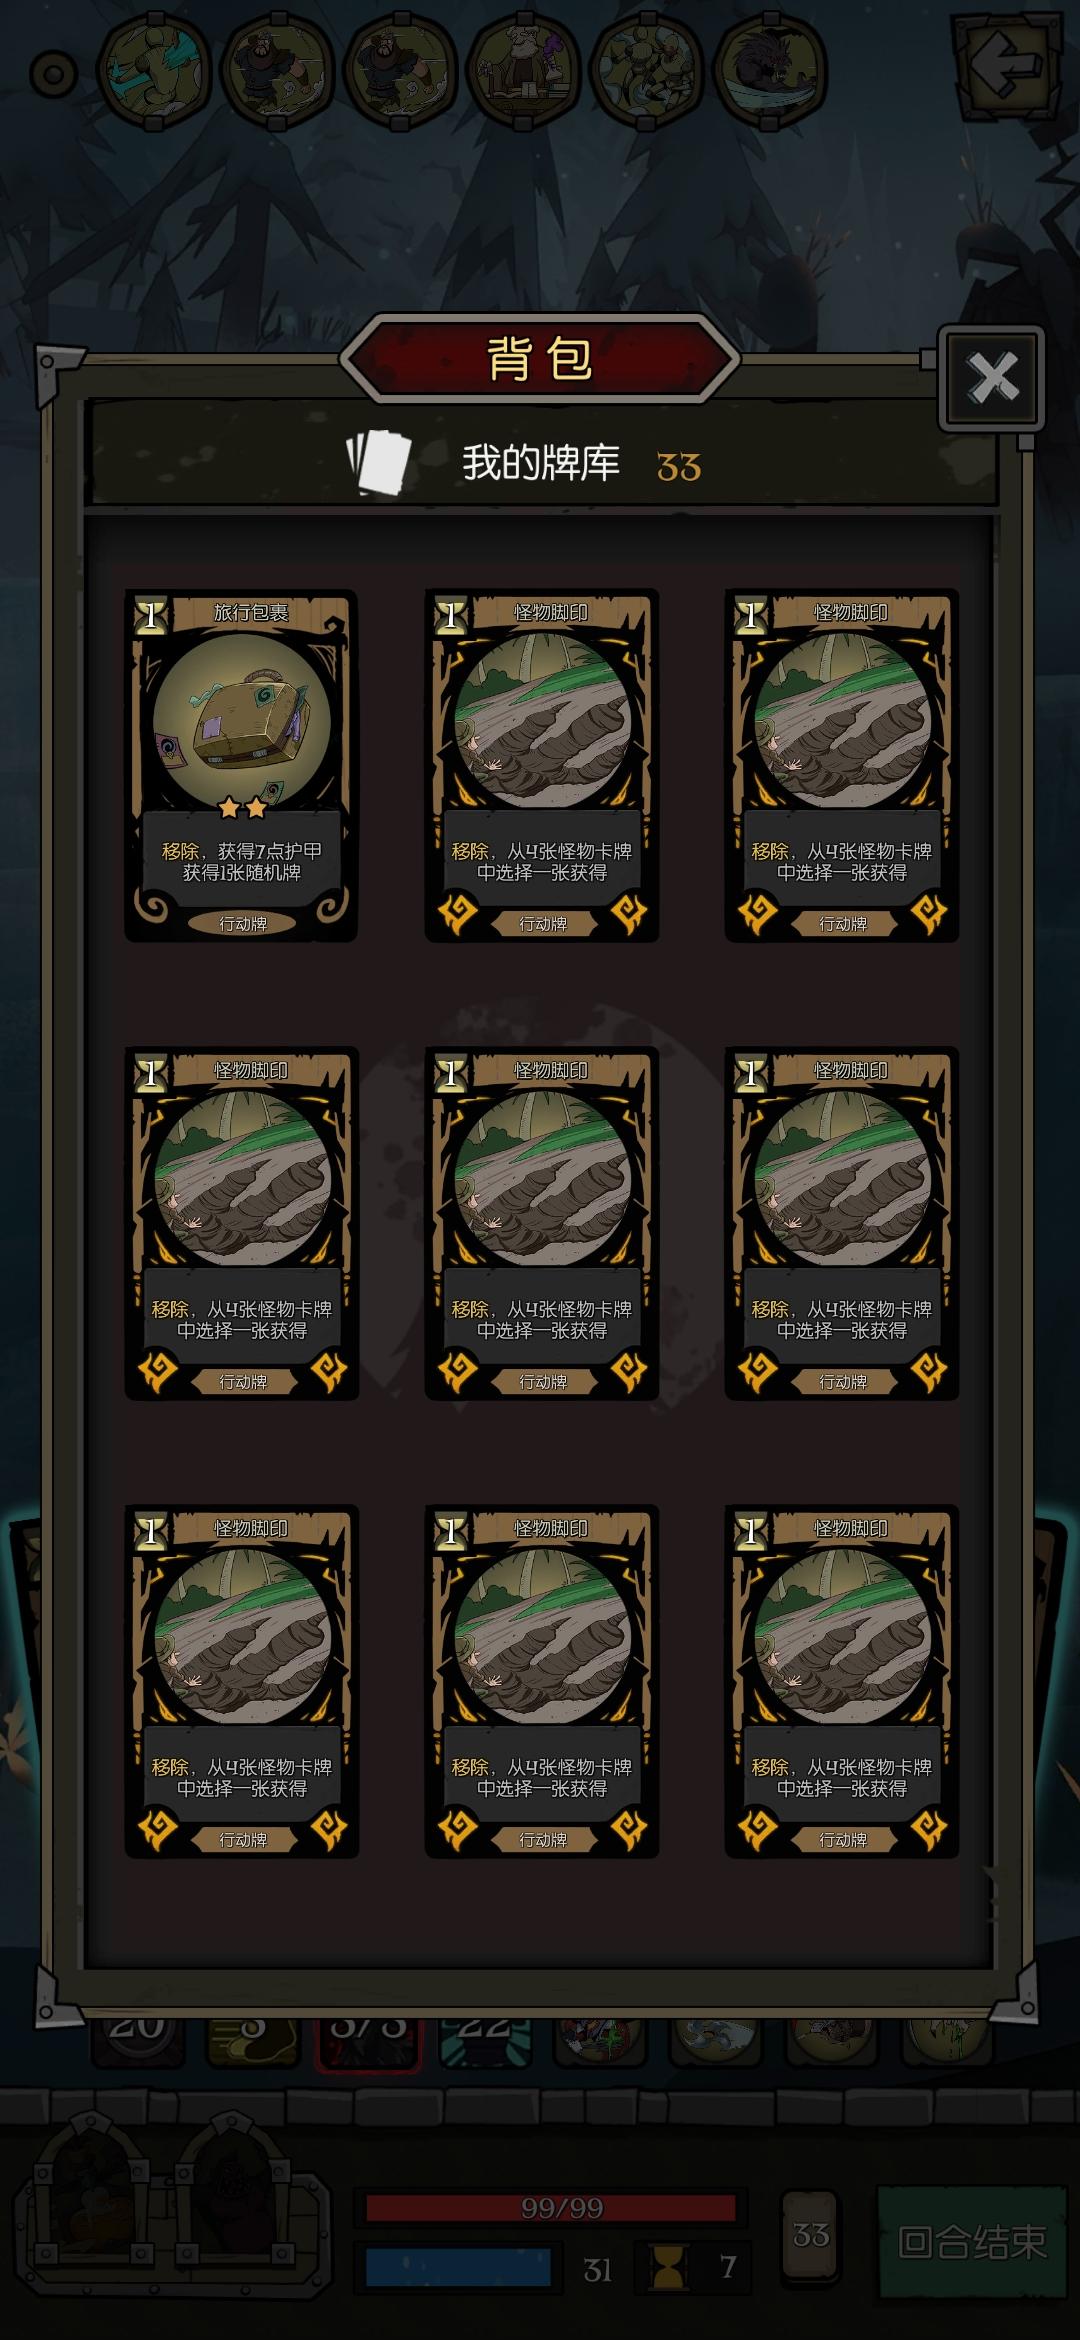
Task: Tap the 我的牌库 deck header label
Action: point(541,463)
